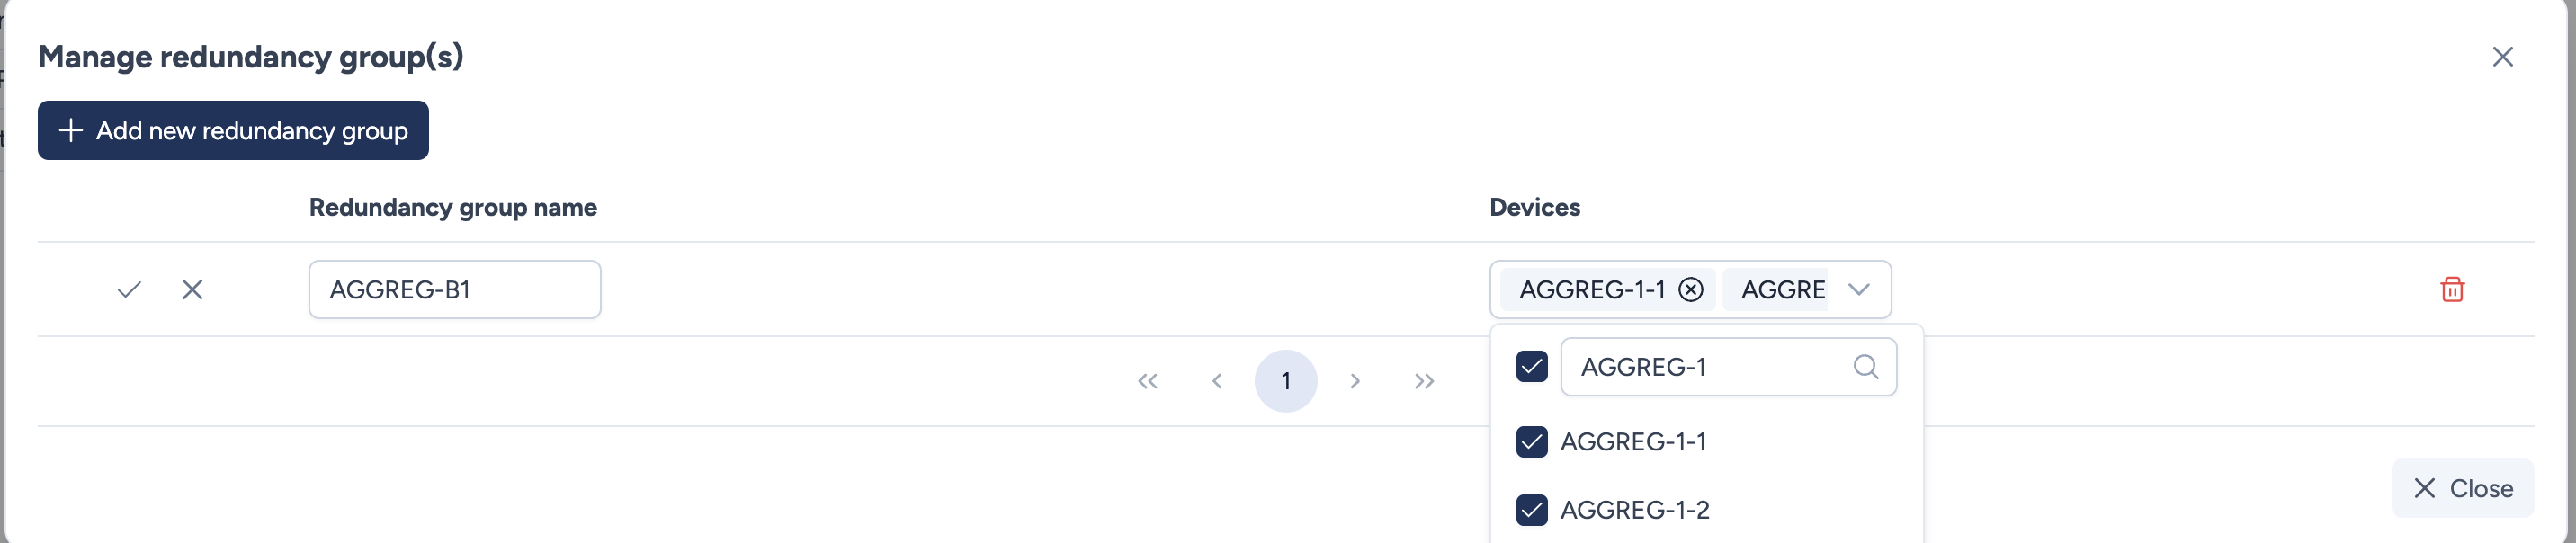Select page 1 in pagination
This screenshot has height=543, width=2576.
(x=1286, y=381)
